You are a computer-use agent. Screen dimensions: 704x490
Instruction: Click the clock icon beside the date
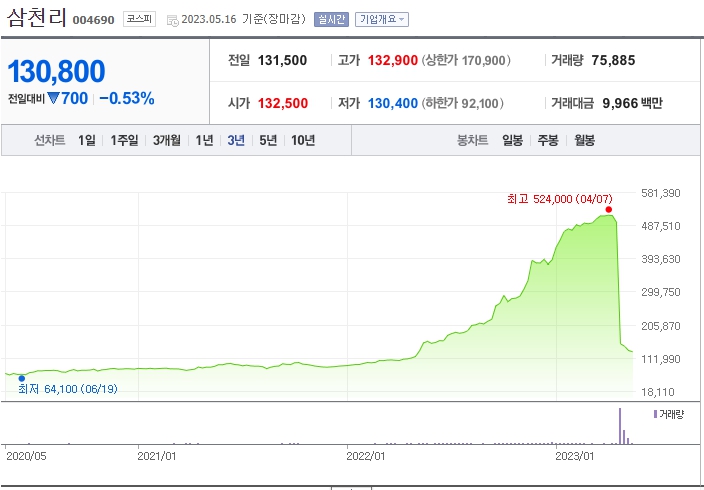[172, 20]
